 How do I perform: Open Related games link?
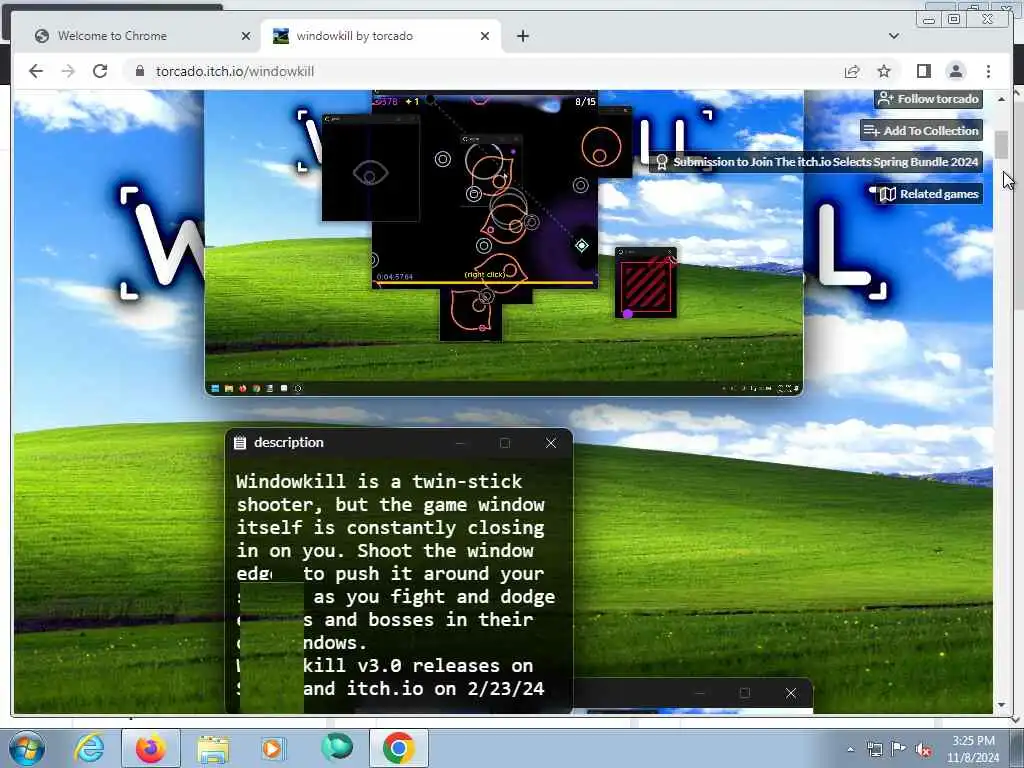point(929,194)
